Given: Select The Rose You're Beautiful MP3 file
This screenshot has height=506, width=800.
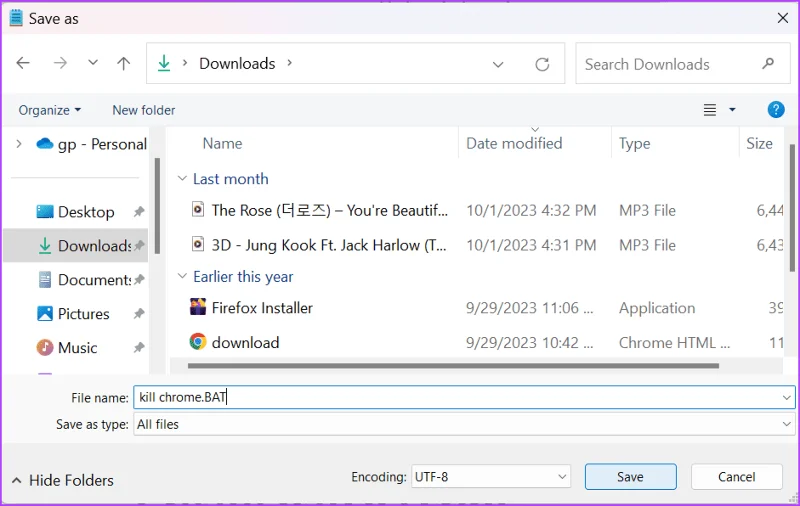Looking at the screenshot, I should (330, 210).
